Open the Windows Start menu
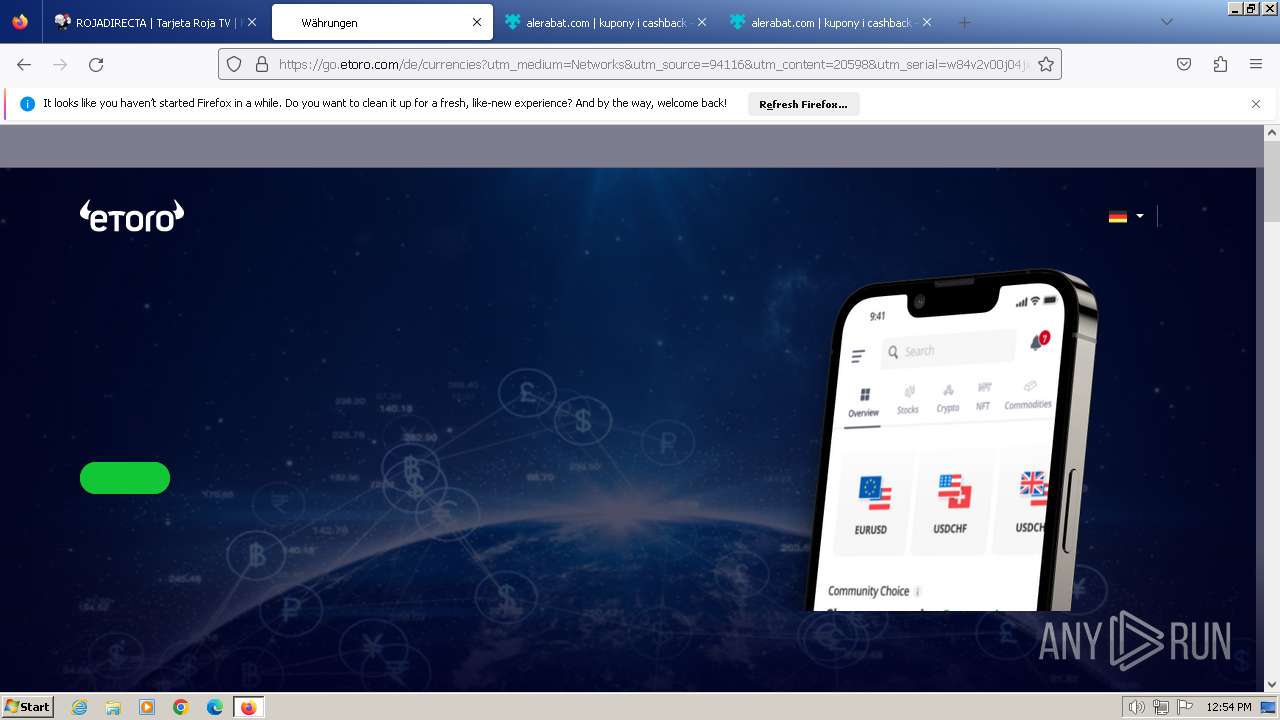 pyautogui.click(x=28, y=707)
